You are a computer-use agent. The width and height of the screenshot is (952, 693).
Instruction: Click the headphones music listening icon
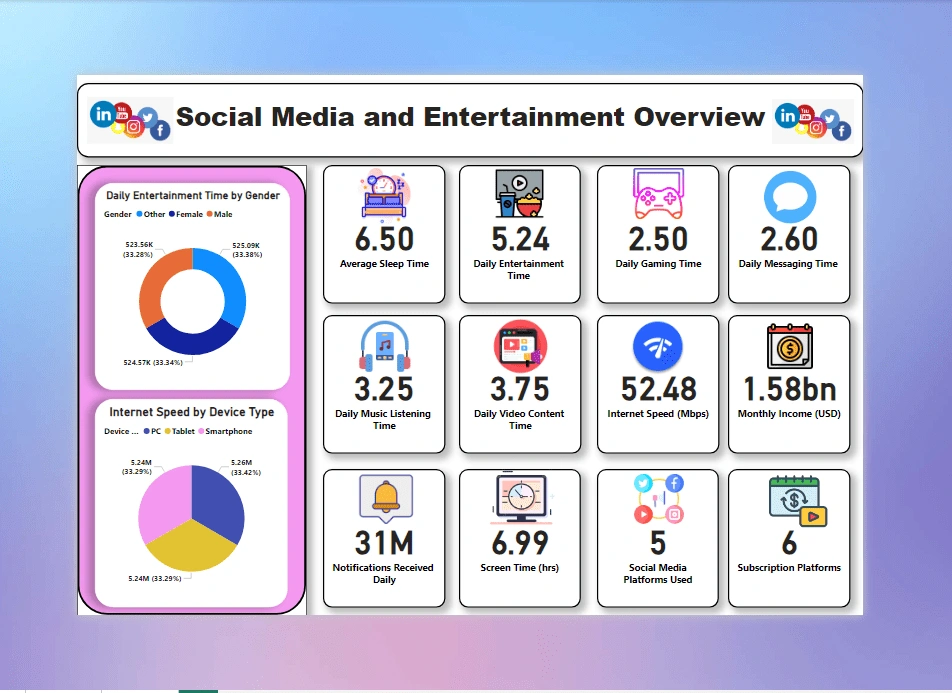384,346
